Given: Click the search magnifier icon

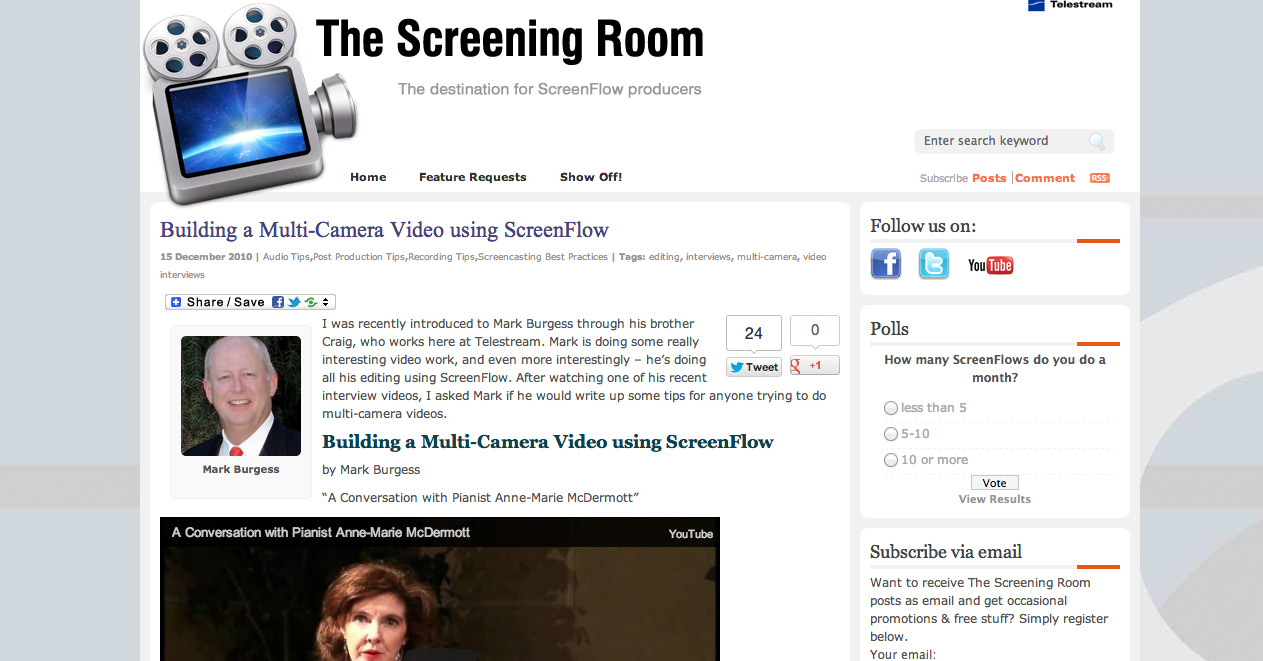Looking at the screenshot, I should click(1097, 141).
